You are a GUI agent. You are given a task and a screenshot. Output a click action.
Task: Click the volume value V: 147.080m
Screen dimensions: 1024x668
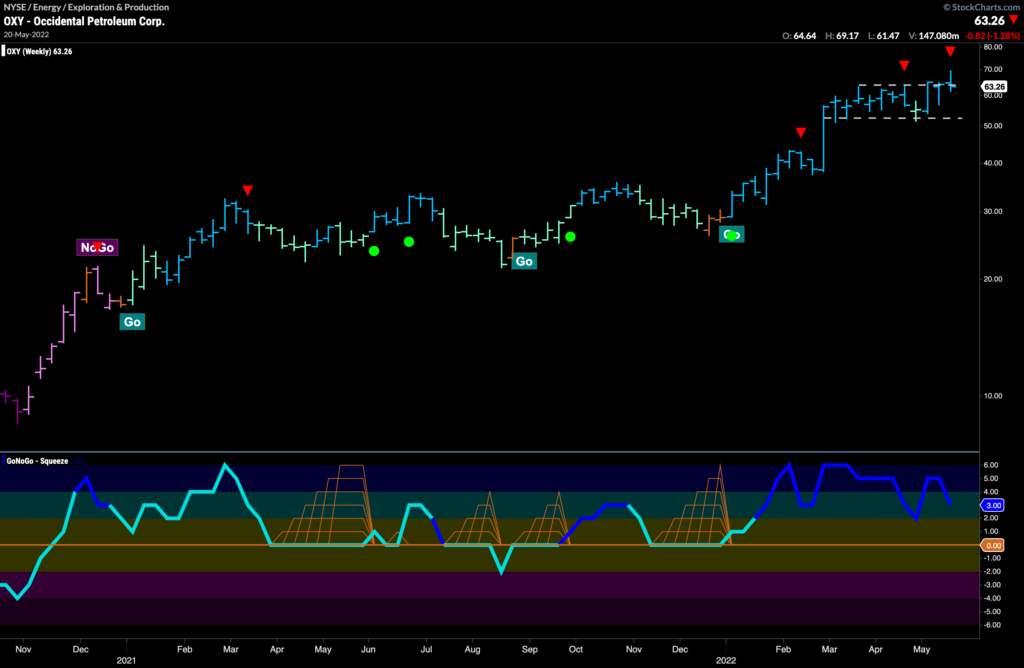[934, 36]
